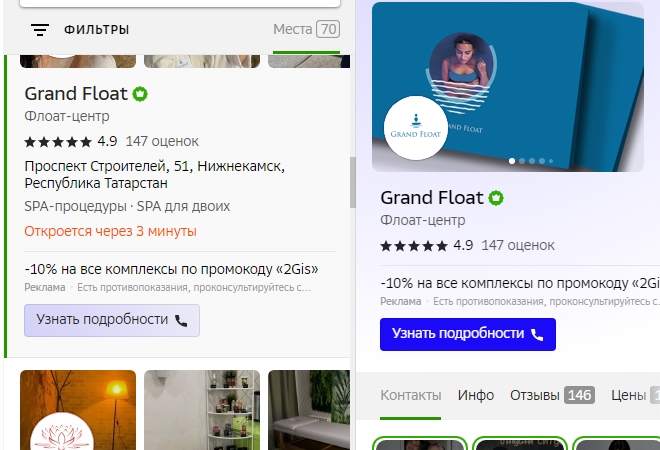Open the filters icon
This screenshot has width=660, height=450.
point(40,30)
